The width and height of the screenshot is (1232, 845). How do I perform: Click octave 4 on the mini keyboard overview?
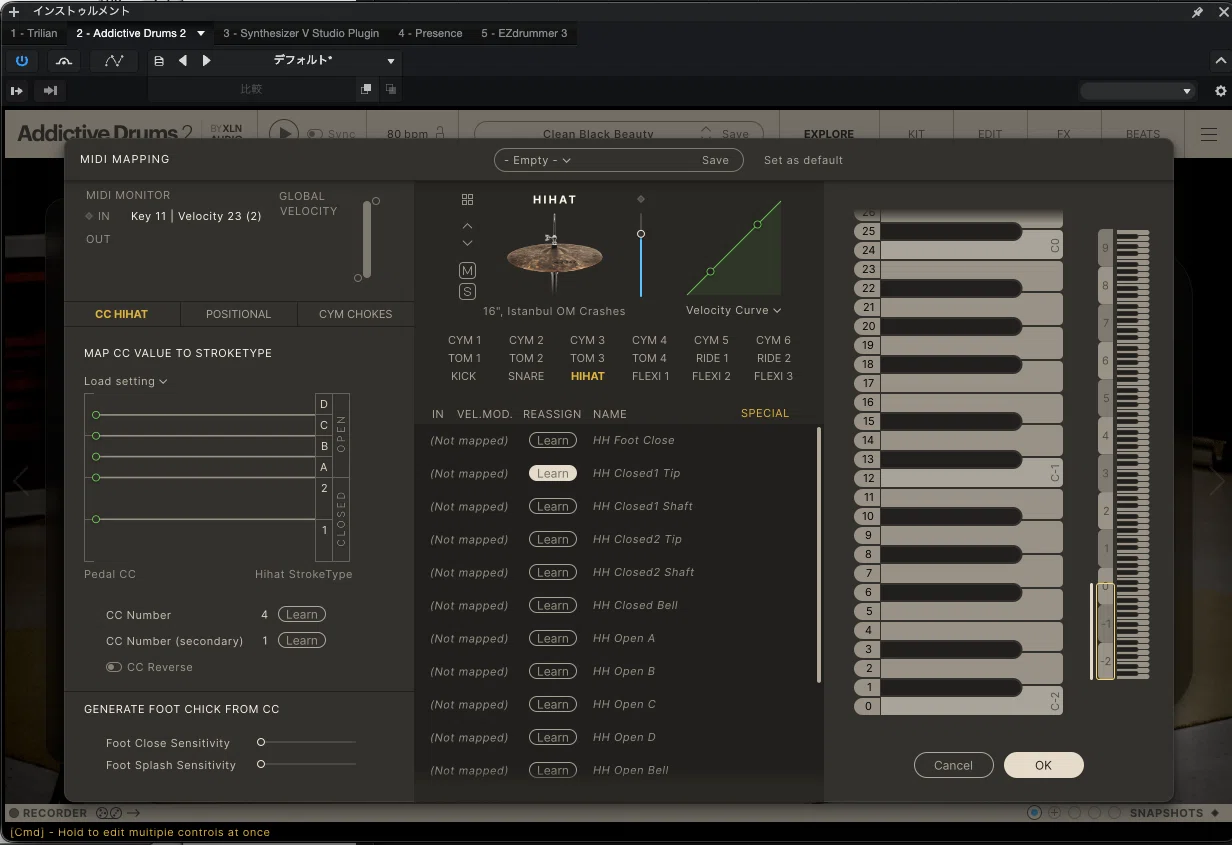point(1105,436)
